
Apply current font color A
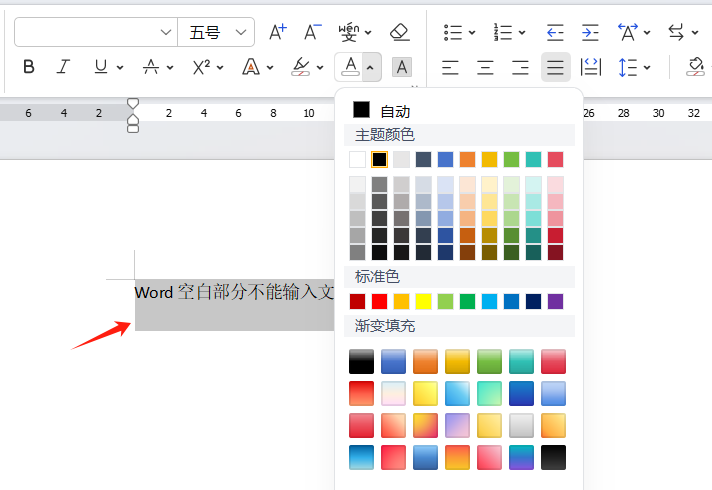[350, 67]
